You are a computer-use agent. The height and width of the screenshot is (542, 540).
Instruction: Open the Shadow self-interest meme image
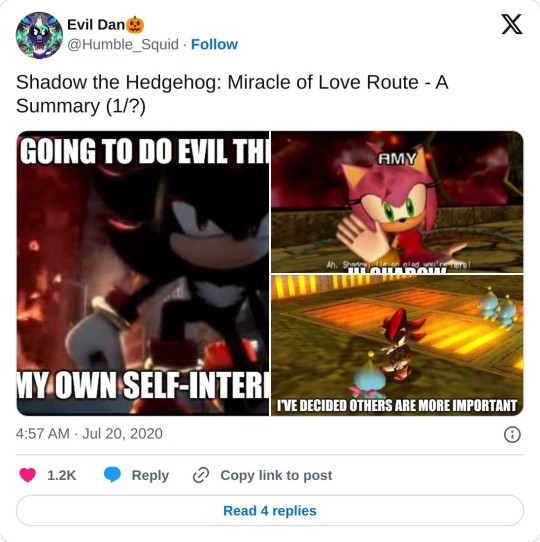point(143,273)
